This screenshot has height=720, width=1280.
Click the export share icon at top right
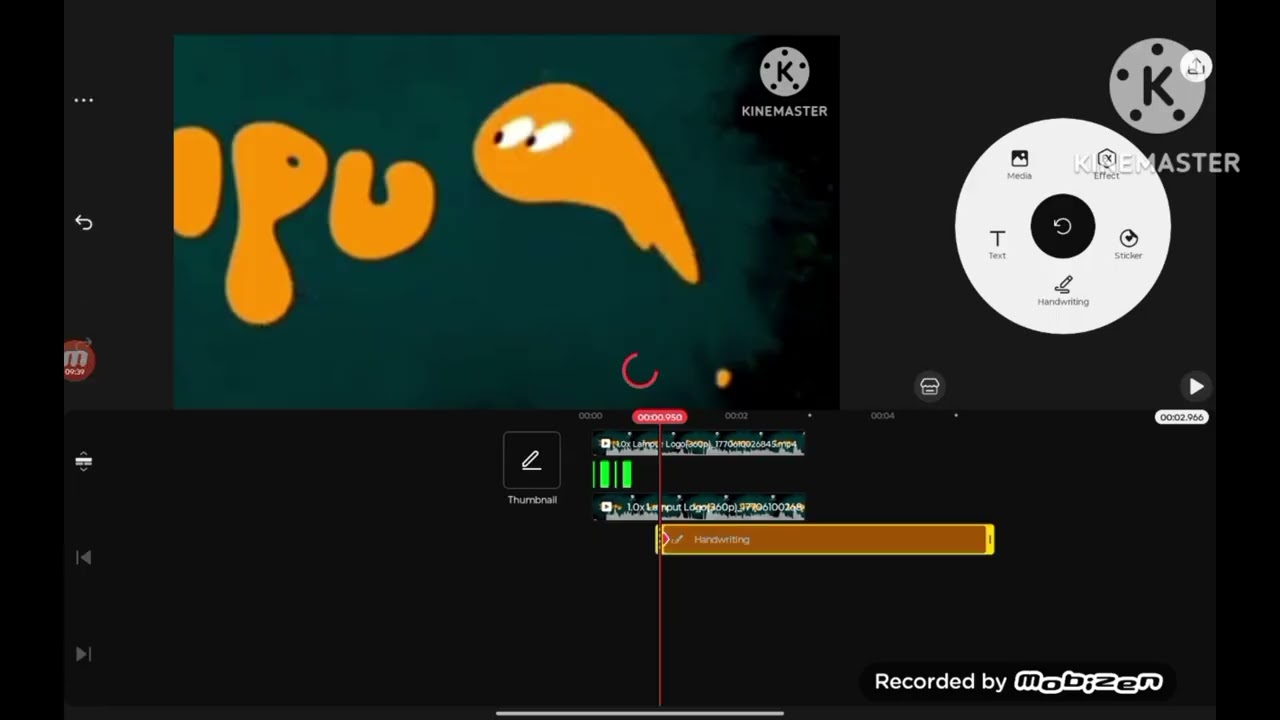point(1195,67)
